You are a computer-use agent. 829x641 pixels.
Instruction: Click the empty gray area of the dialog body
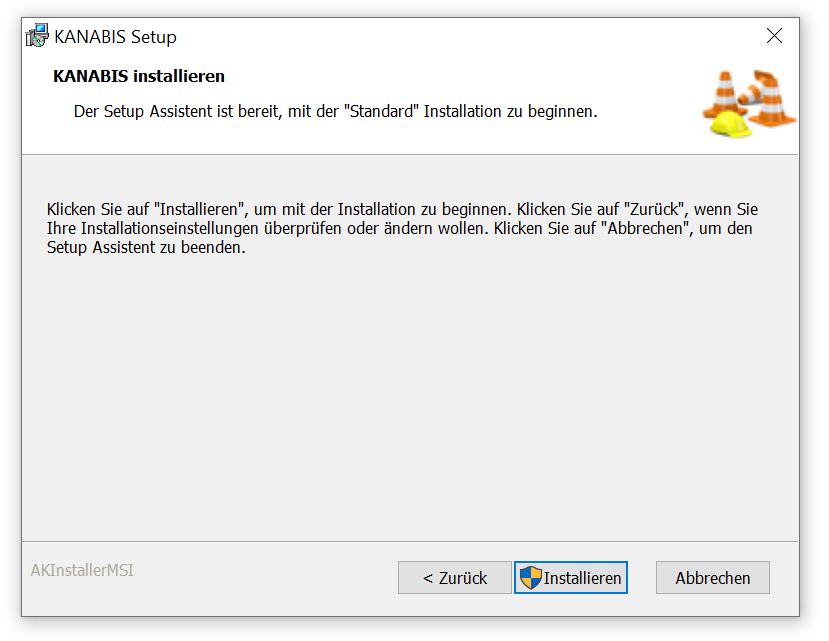coord(410,400)
